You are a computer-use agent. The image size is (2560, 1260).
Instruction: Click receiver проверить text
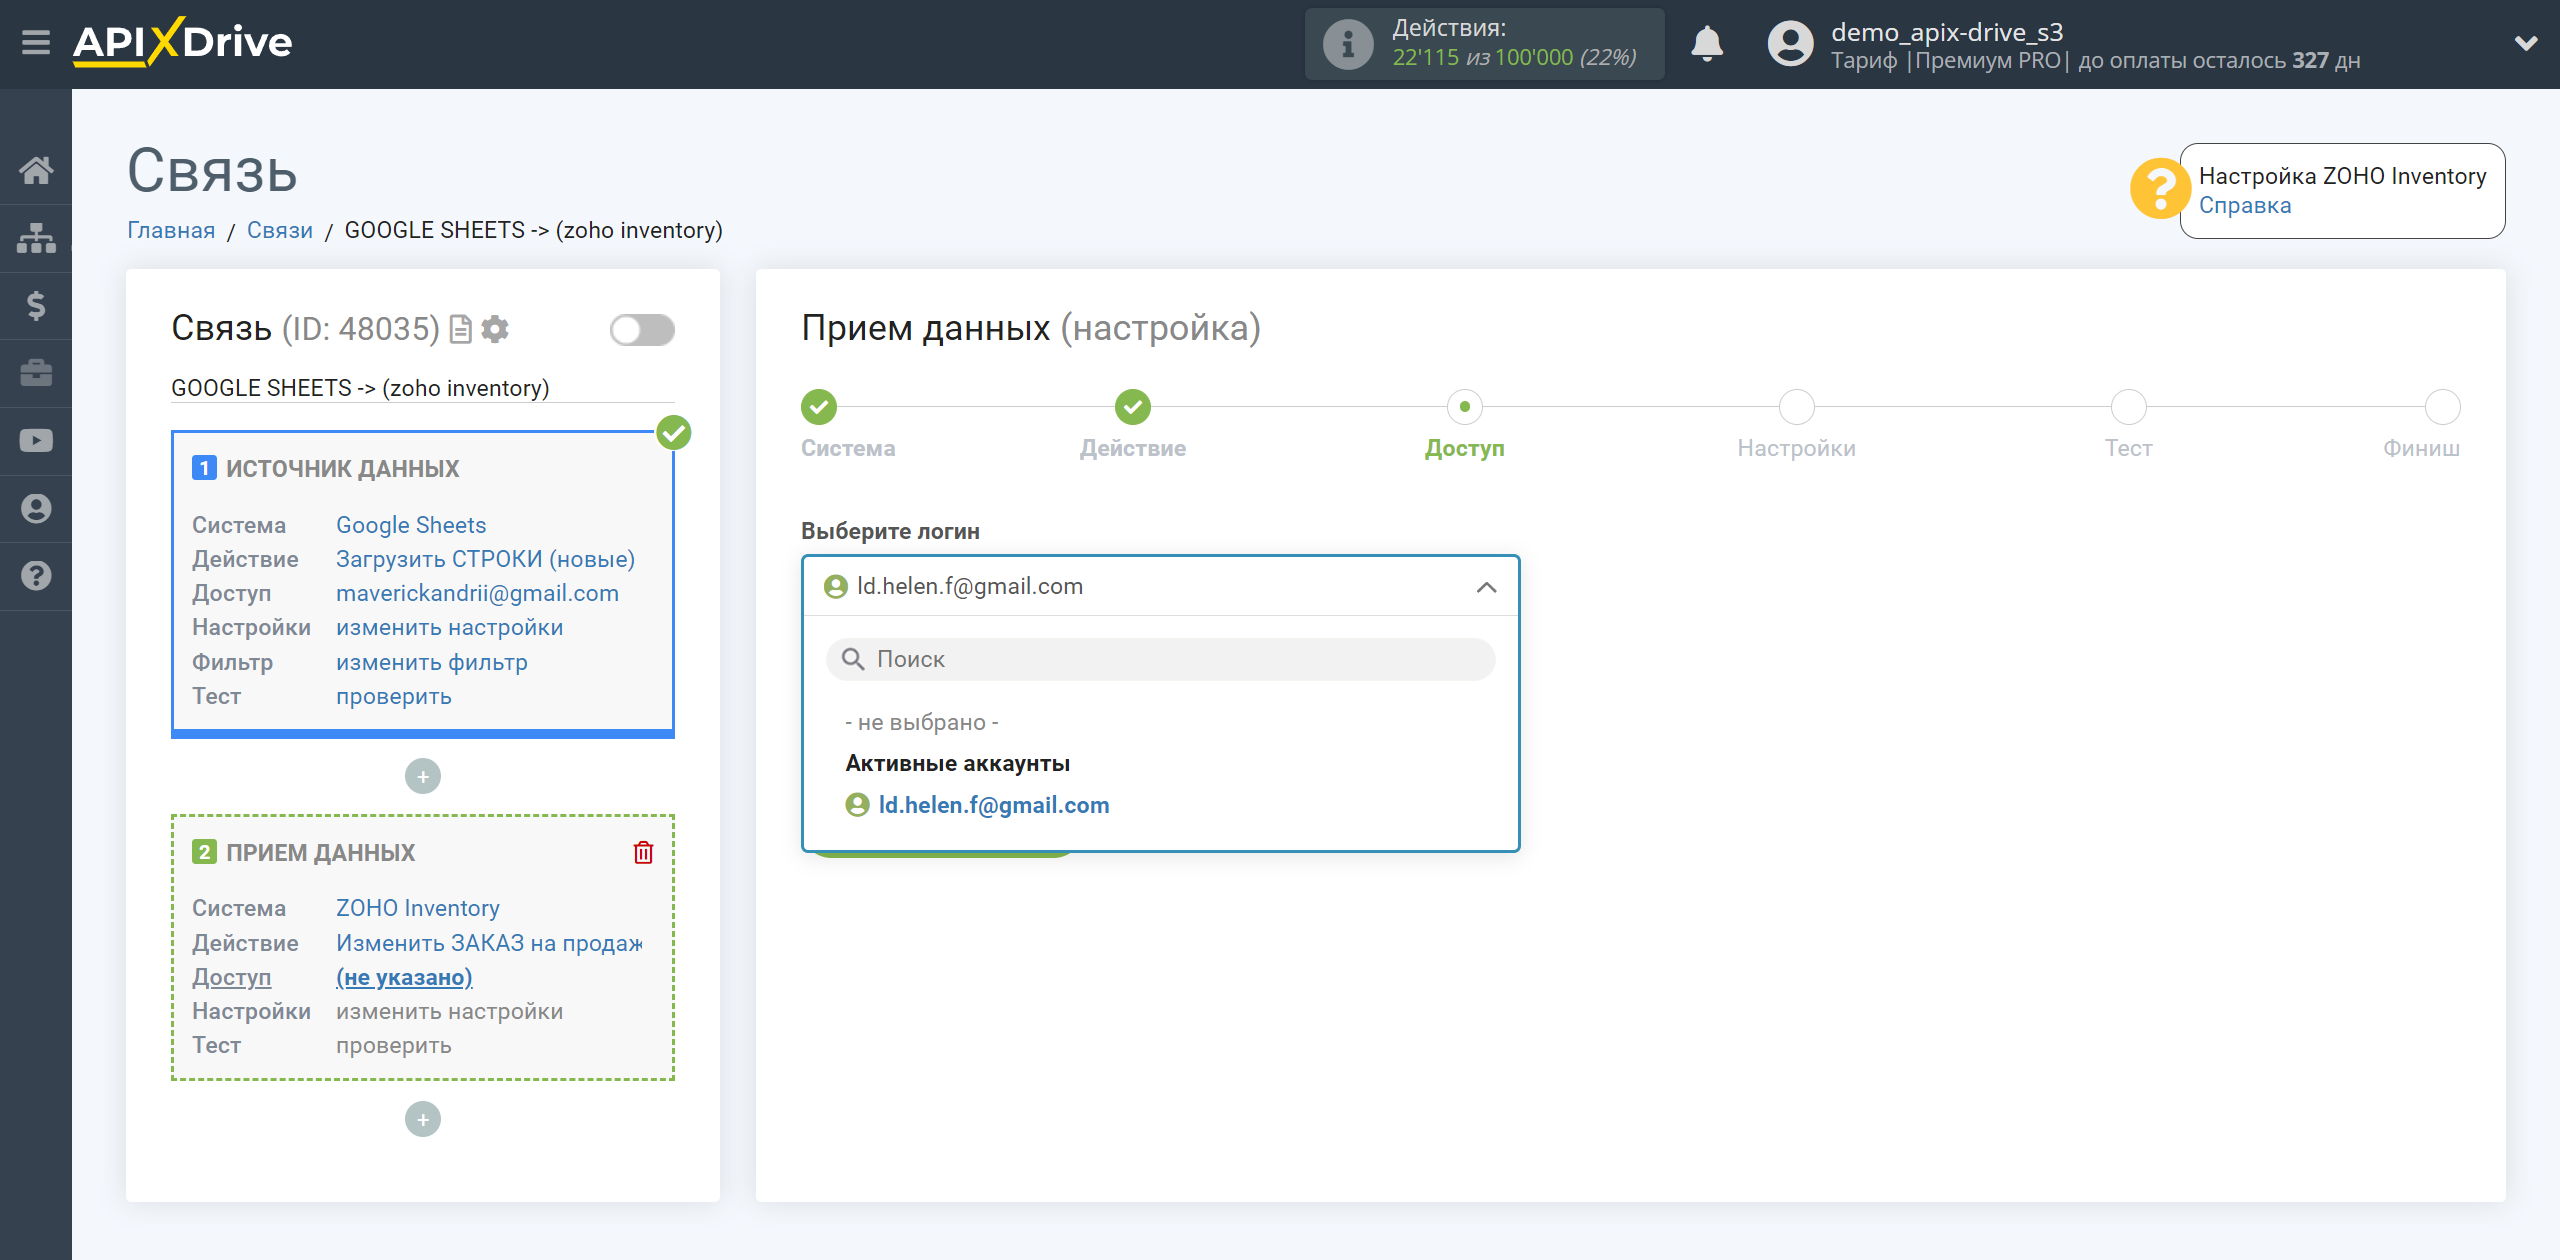(393, 1045)
